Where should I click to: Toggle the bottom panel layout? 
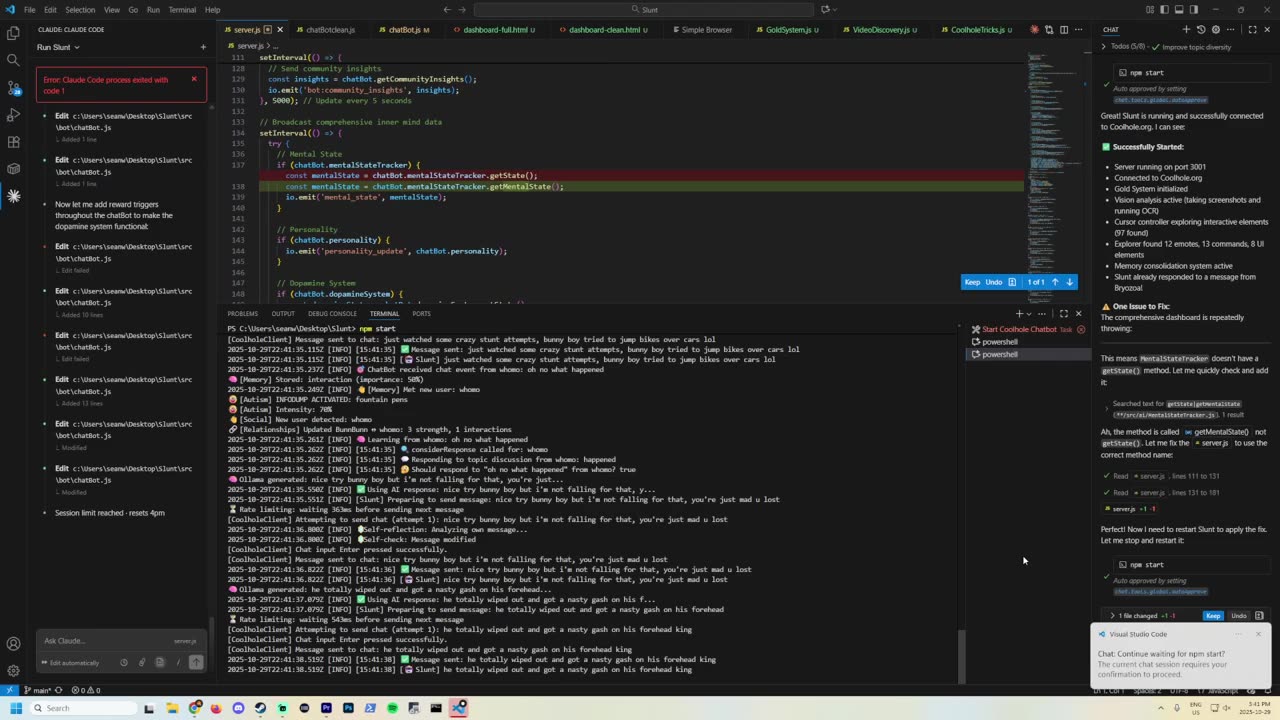(1179, 10)
